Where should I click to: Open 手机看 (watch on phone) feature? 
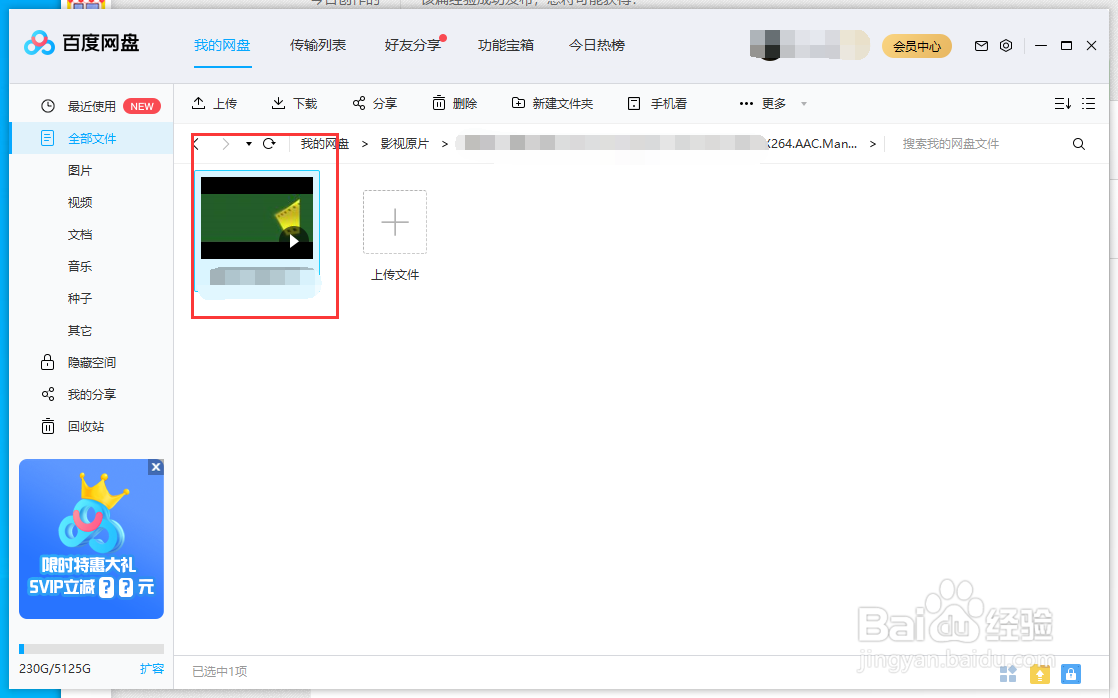coord(656,103)
